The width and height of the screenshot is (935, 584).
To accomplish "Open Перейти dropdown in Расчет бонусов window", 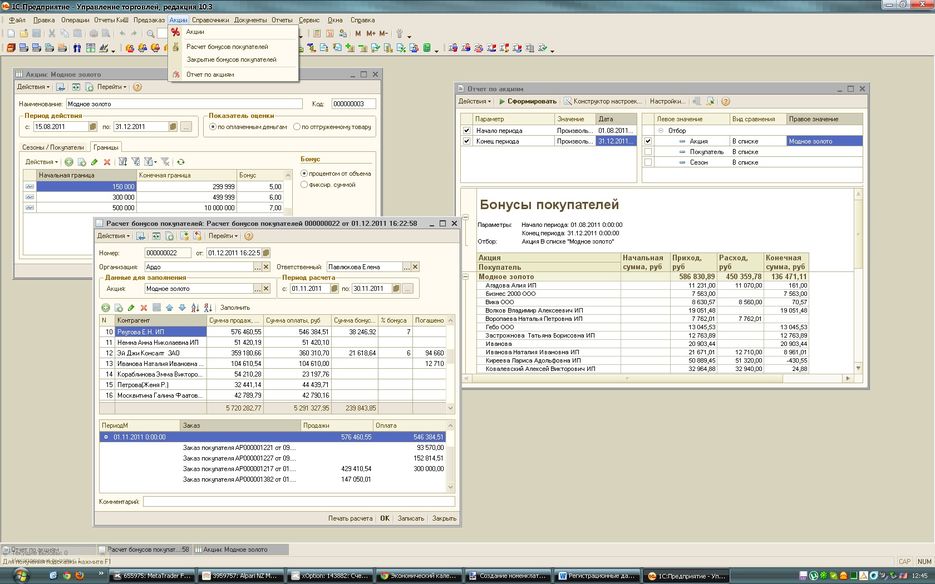I will [222, 236].
